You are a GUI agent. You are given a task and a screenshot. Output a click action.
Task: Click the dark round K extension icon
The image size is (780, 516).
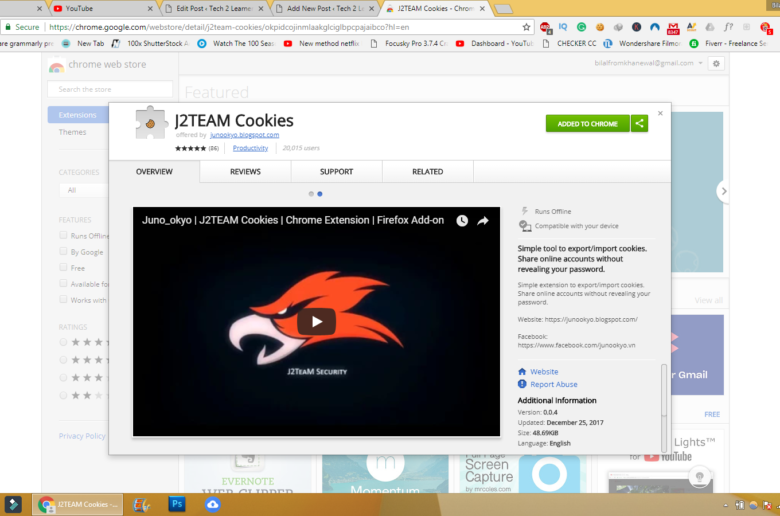636,27
